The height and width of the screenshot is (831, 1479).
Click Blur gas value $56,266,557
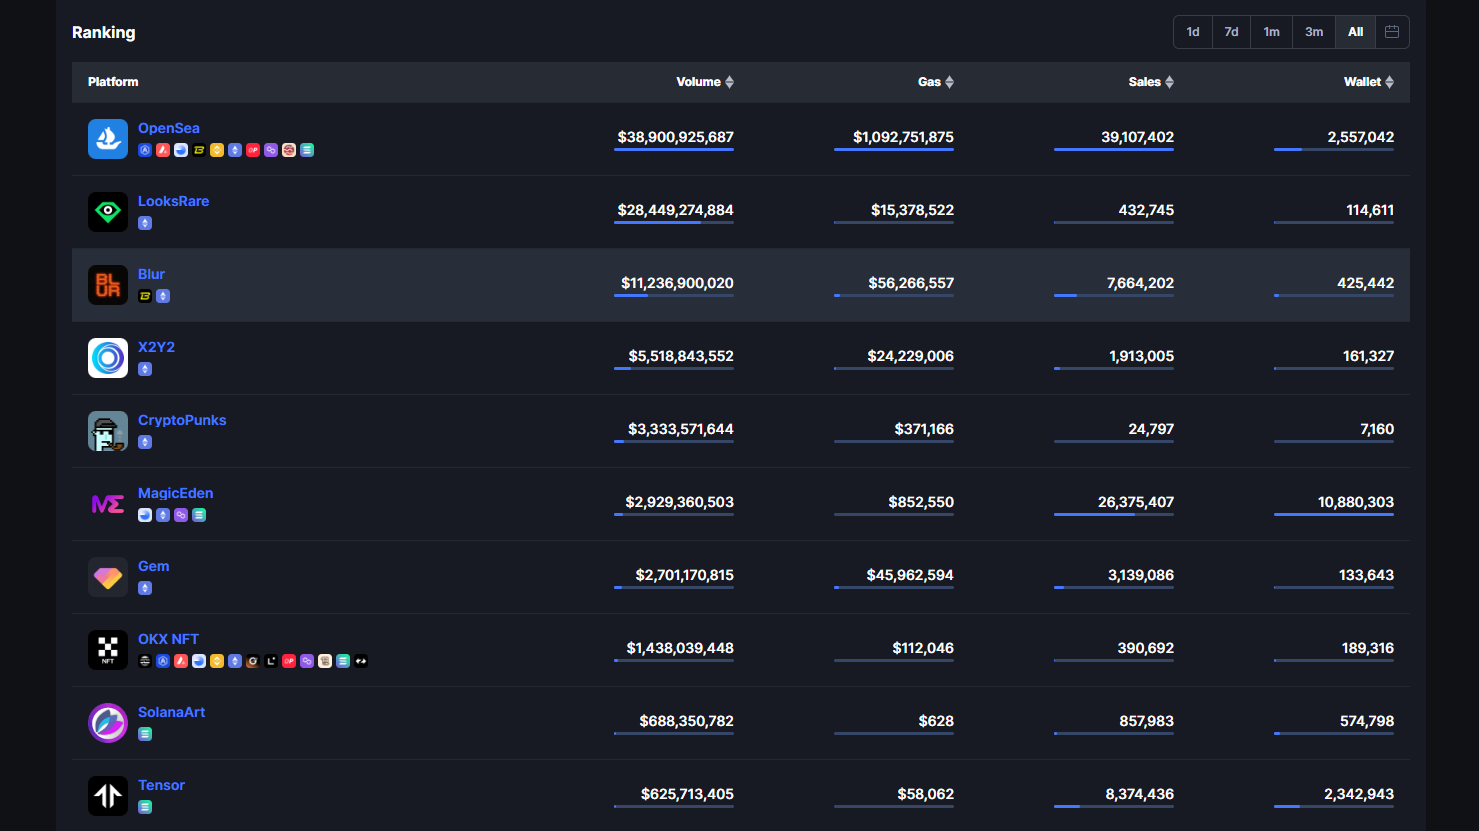point(911,283)
